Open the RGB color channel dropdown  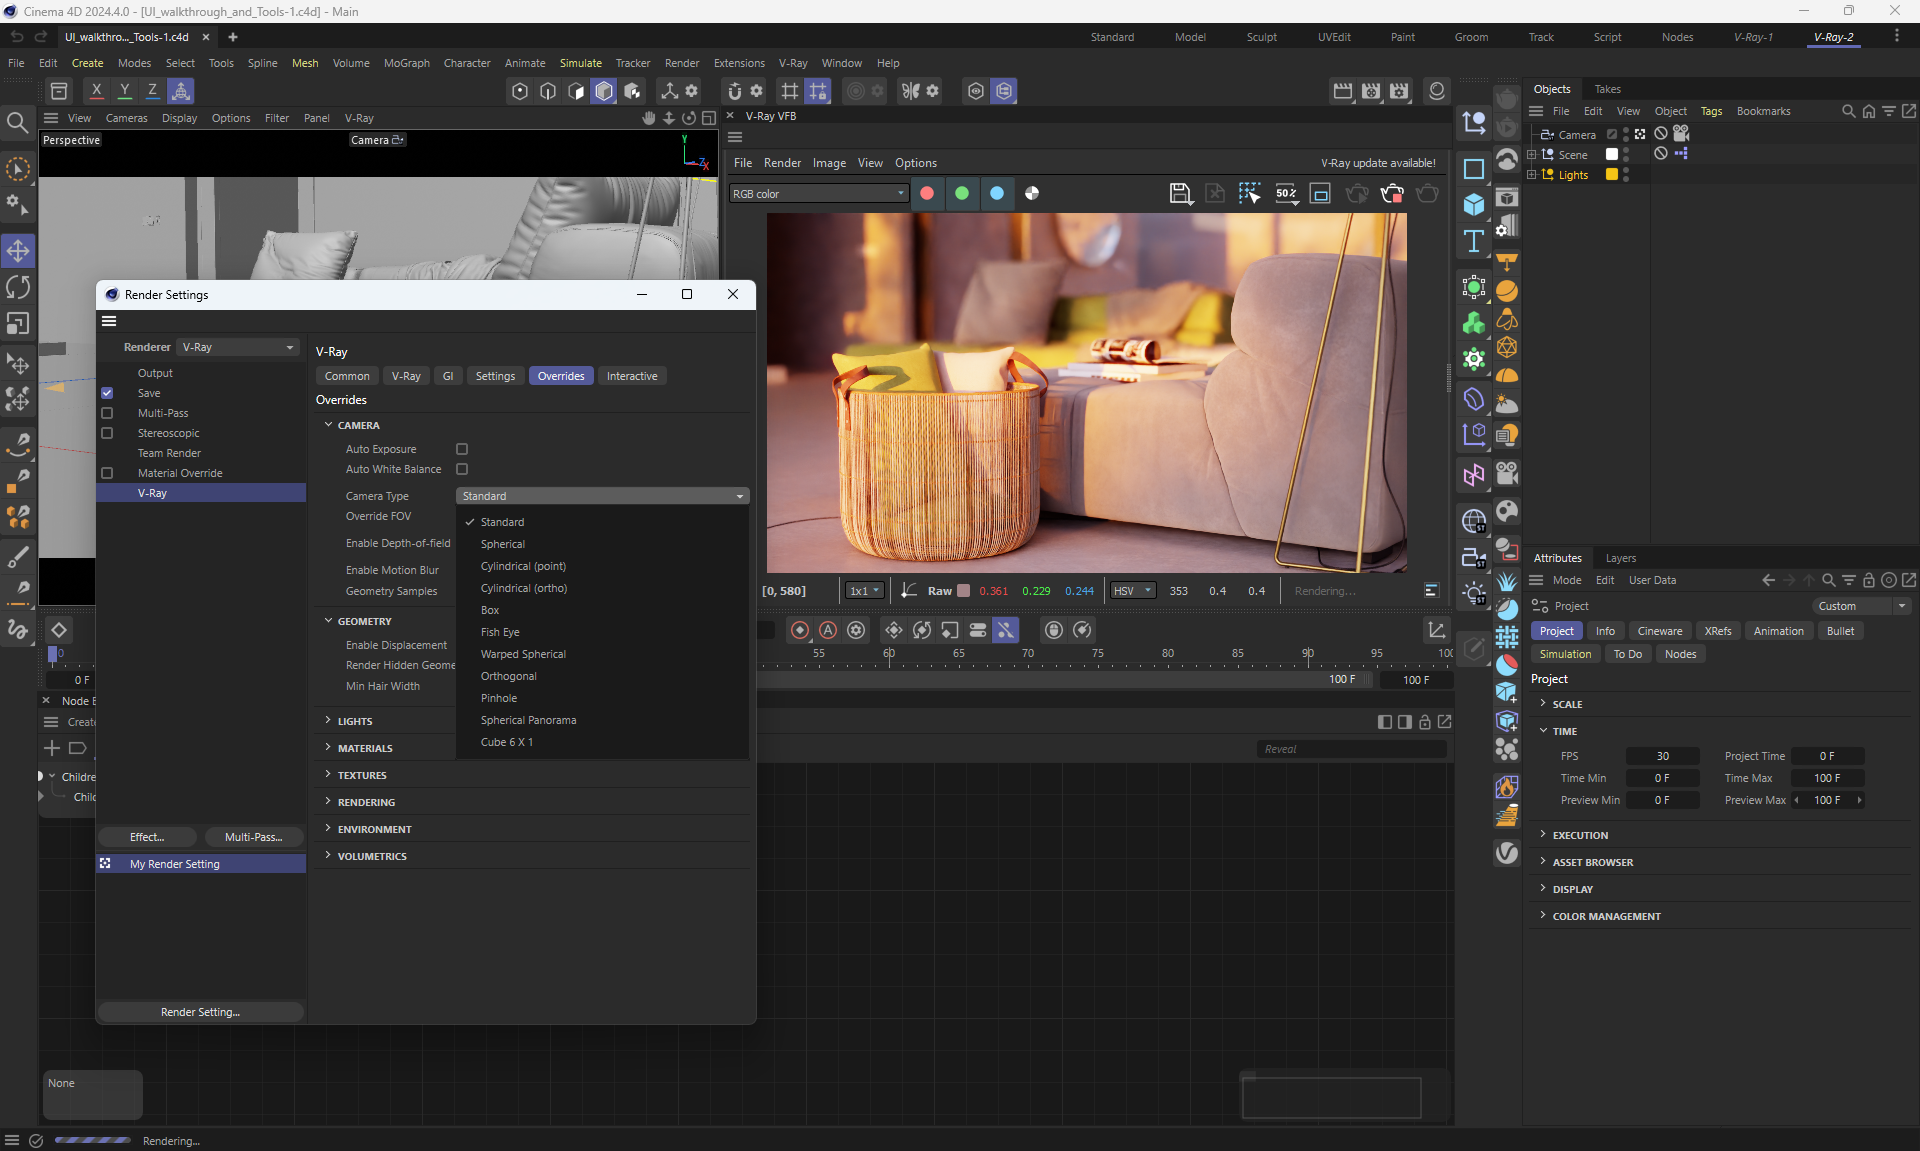coord(818,194)
